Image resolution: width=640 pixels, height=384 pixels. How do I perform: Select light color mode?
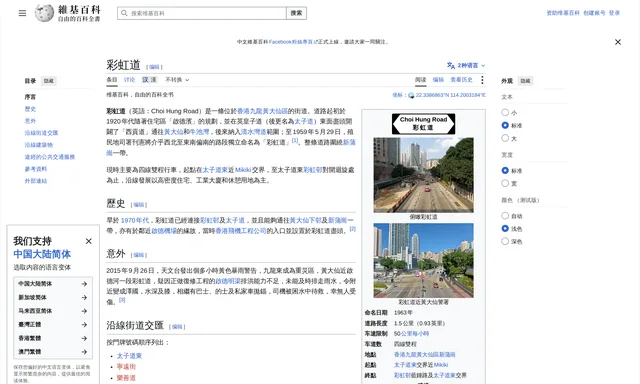point(505,229)
